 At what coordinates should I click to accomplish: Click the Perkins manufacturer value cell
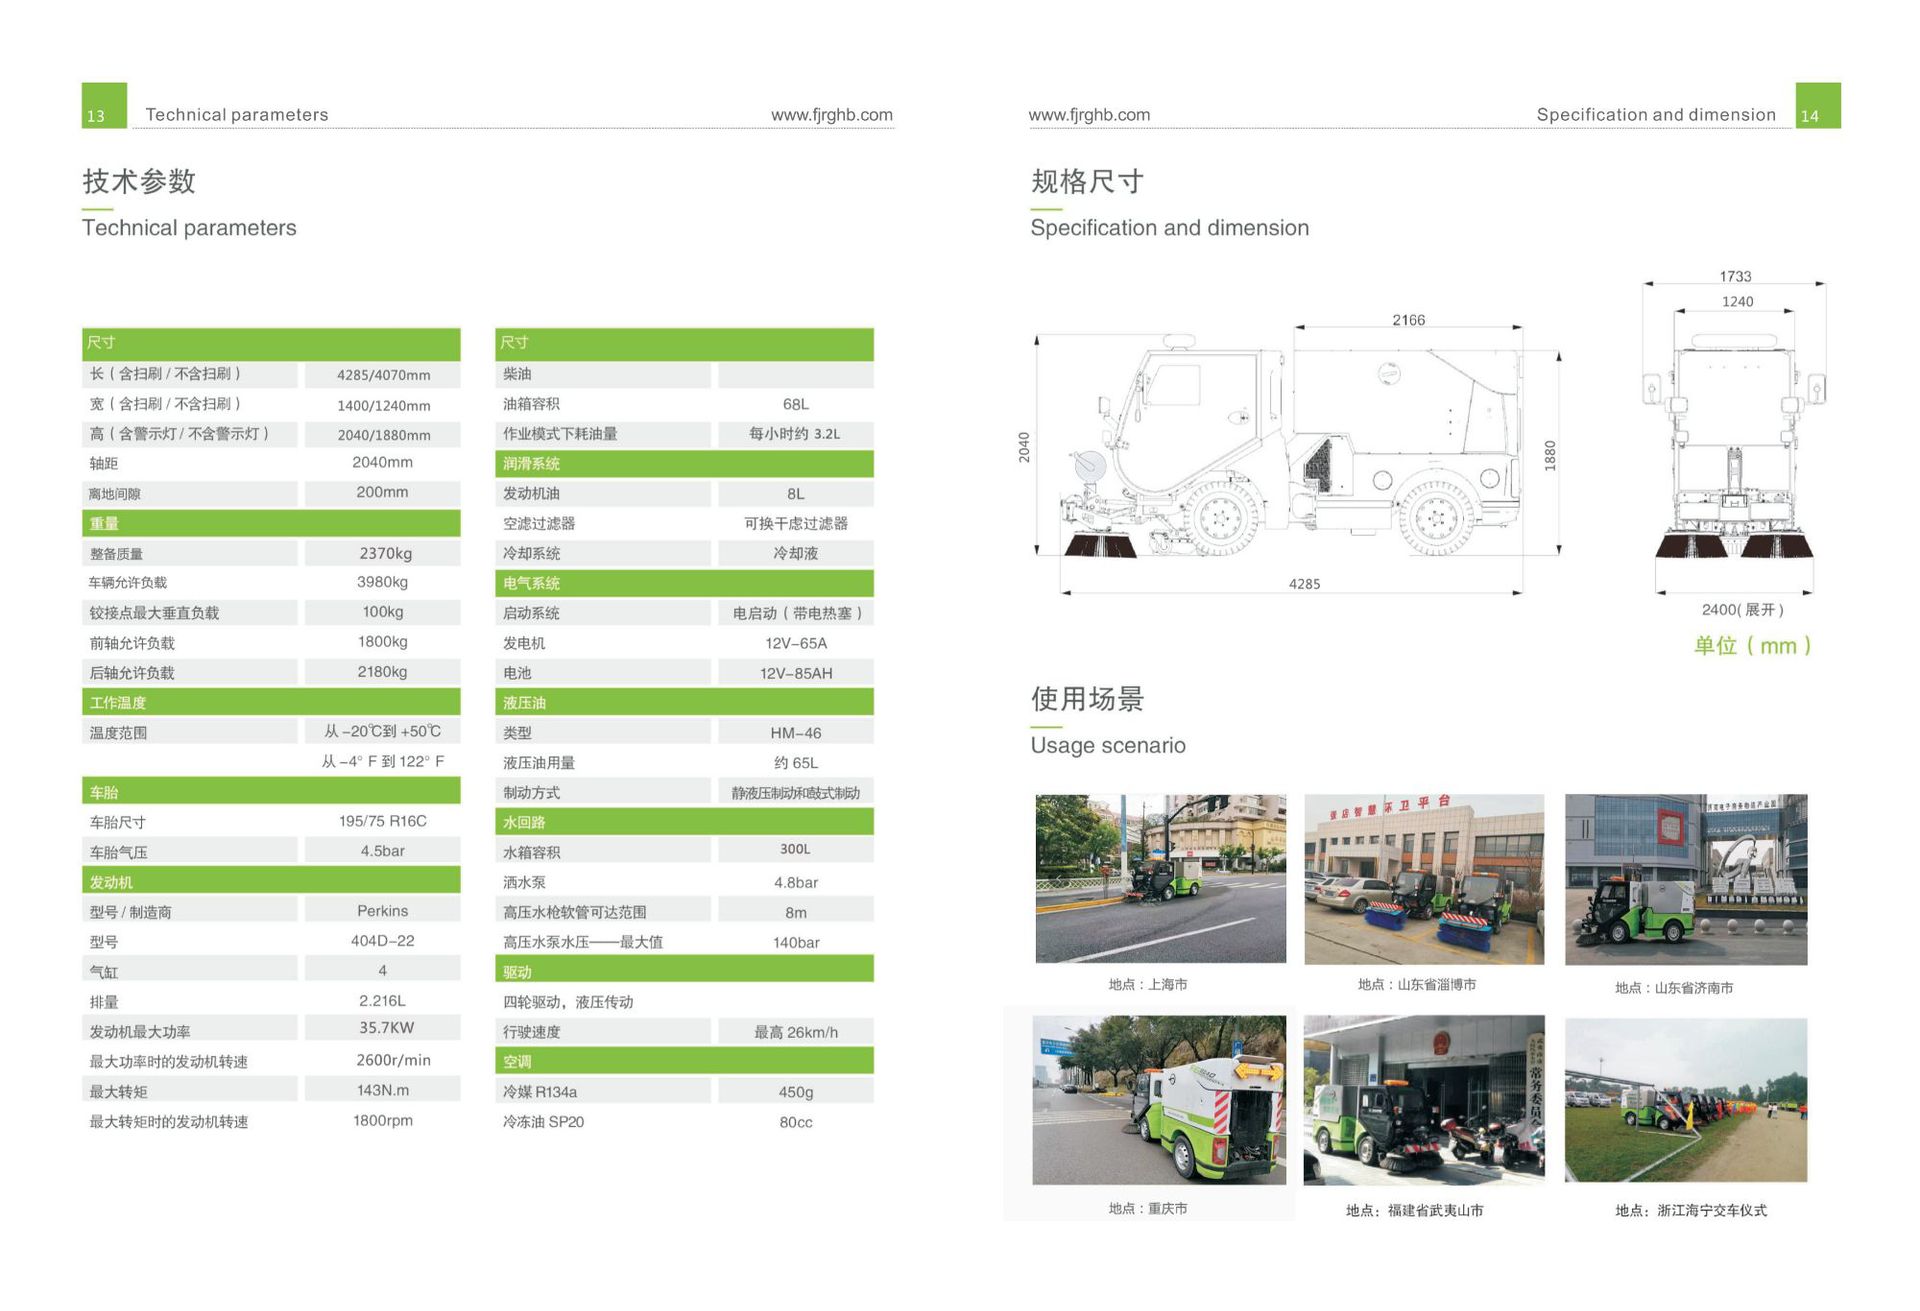click(x=382, y=911)
